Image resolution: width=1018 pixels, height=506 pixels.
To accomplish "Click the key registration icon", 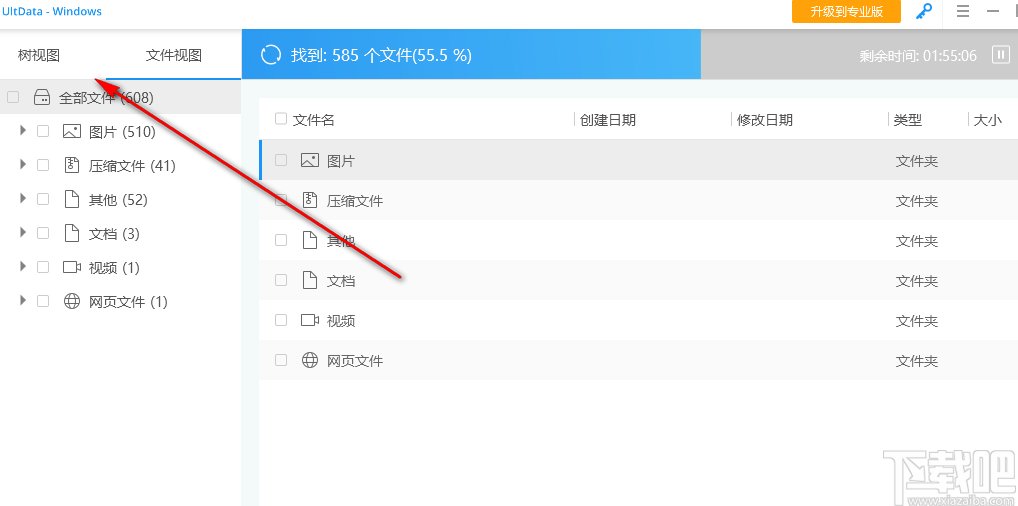I will pos(924,12).
